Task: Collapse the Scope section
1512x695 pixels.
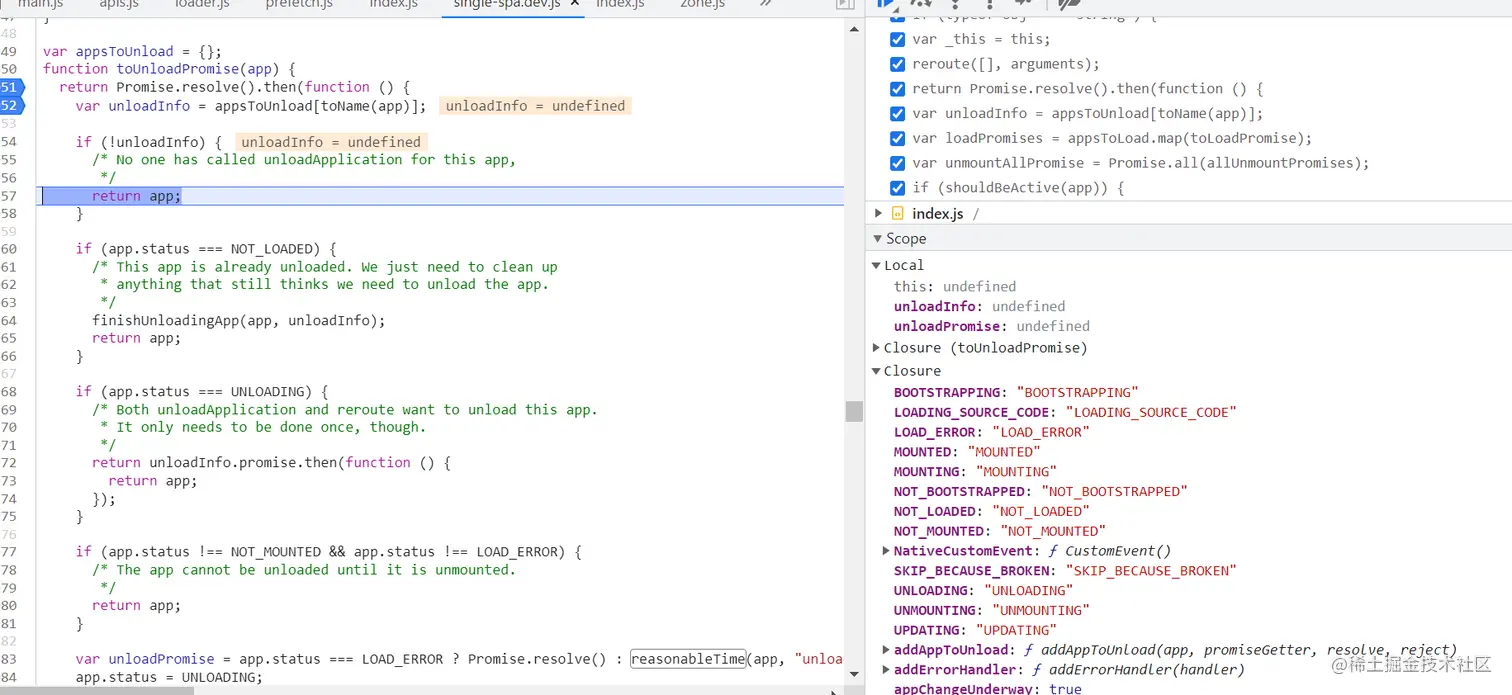Action: [878, 238]
